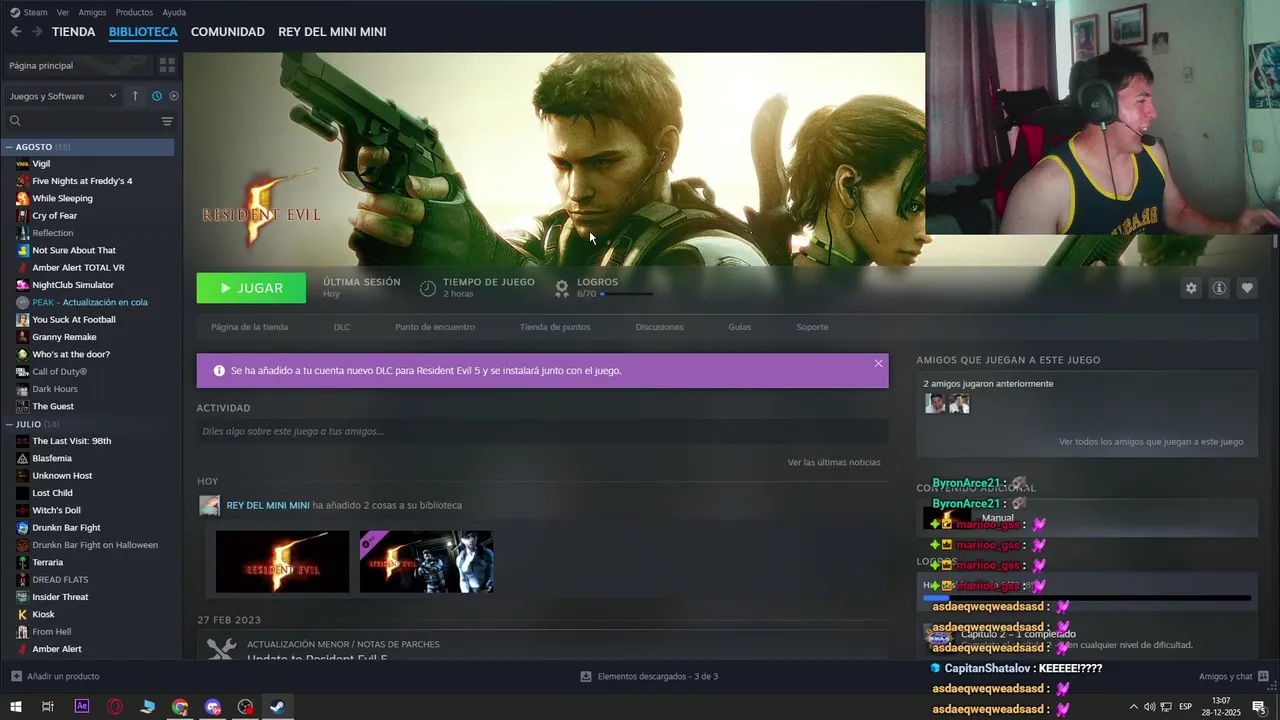This screenshot has height=720, width=1280.
Task: Open the Productos menu
Action: click(x=134, y=12)
